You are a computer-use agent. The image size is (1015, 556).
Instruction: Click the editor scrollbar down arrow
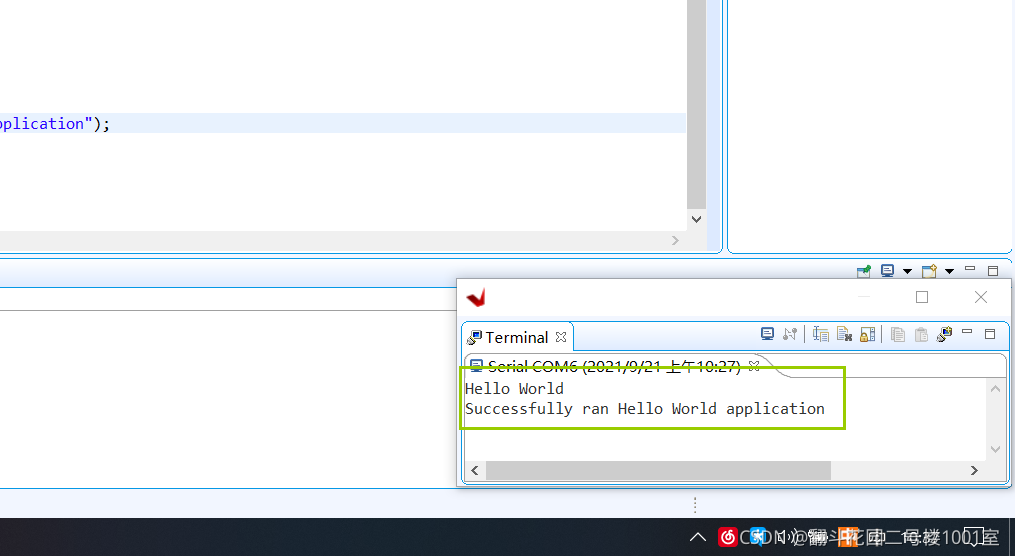(x=697, y=219)
